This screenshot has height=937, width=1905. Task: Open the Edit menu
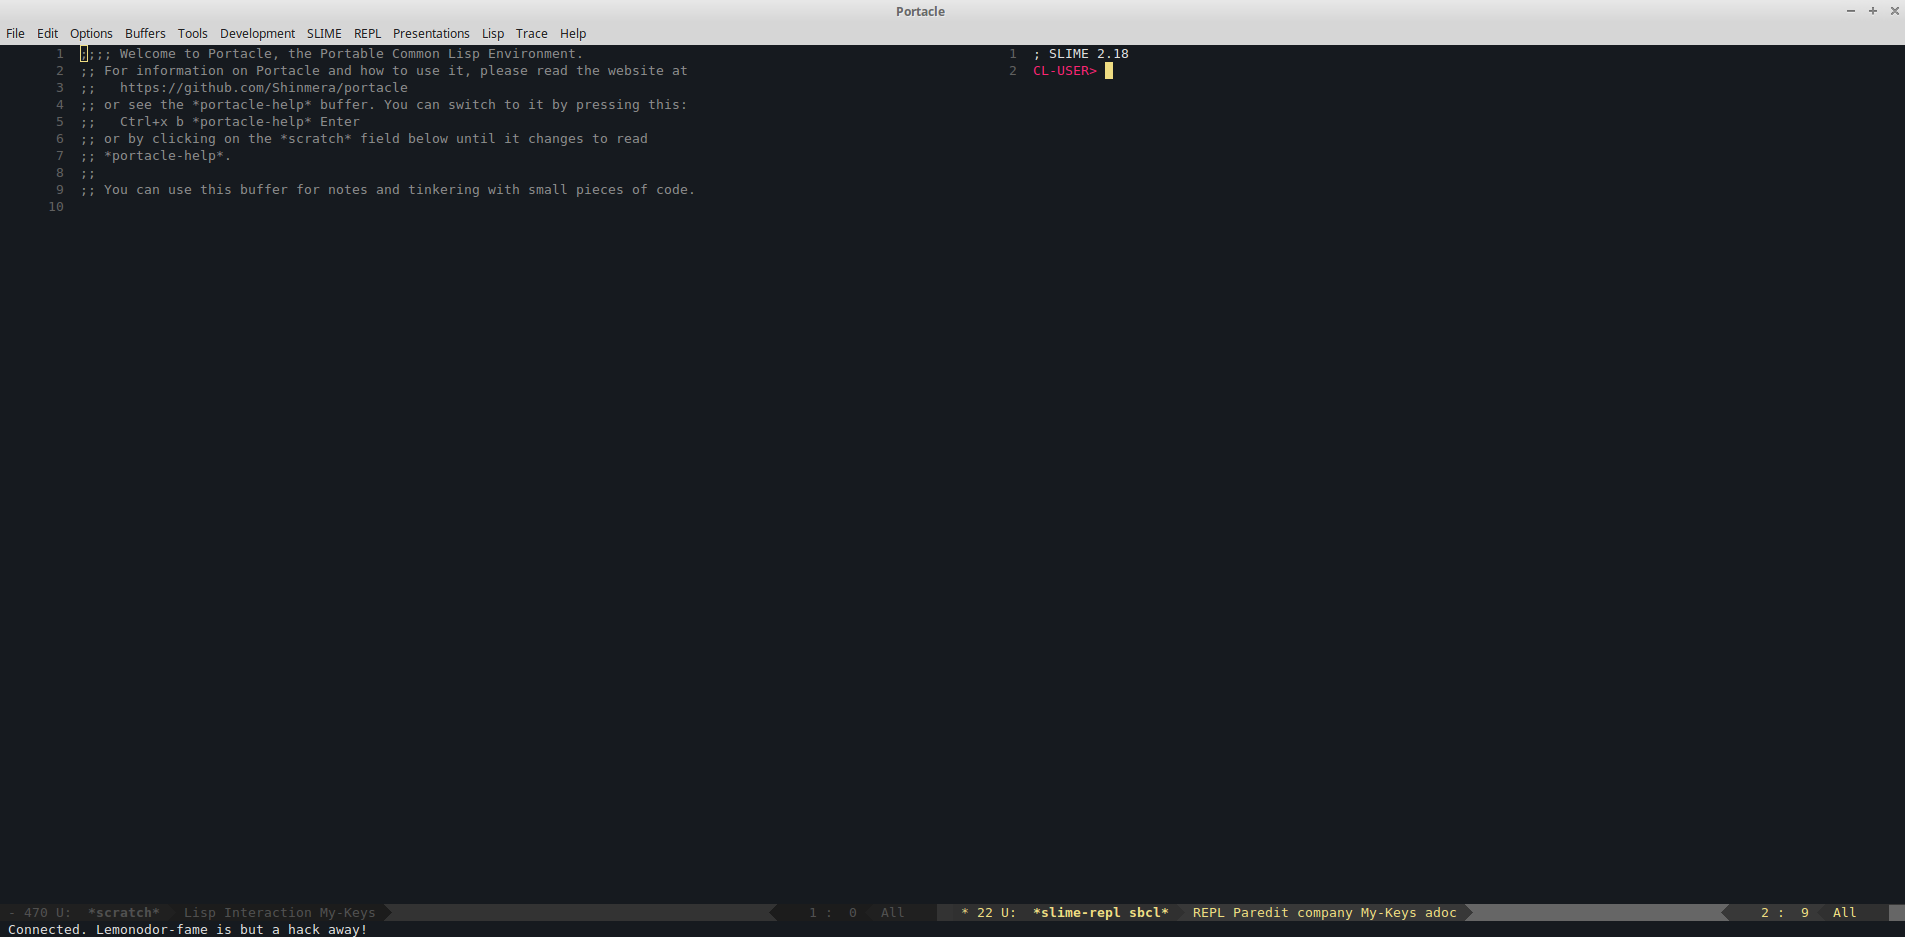point(47,33)
